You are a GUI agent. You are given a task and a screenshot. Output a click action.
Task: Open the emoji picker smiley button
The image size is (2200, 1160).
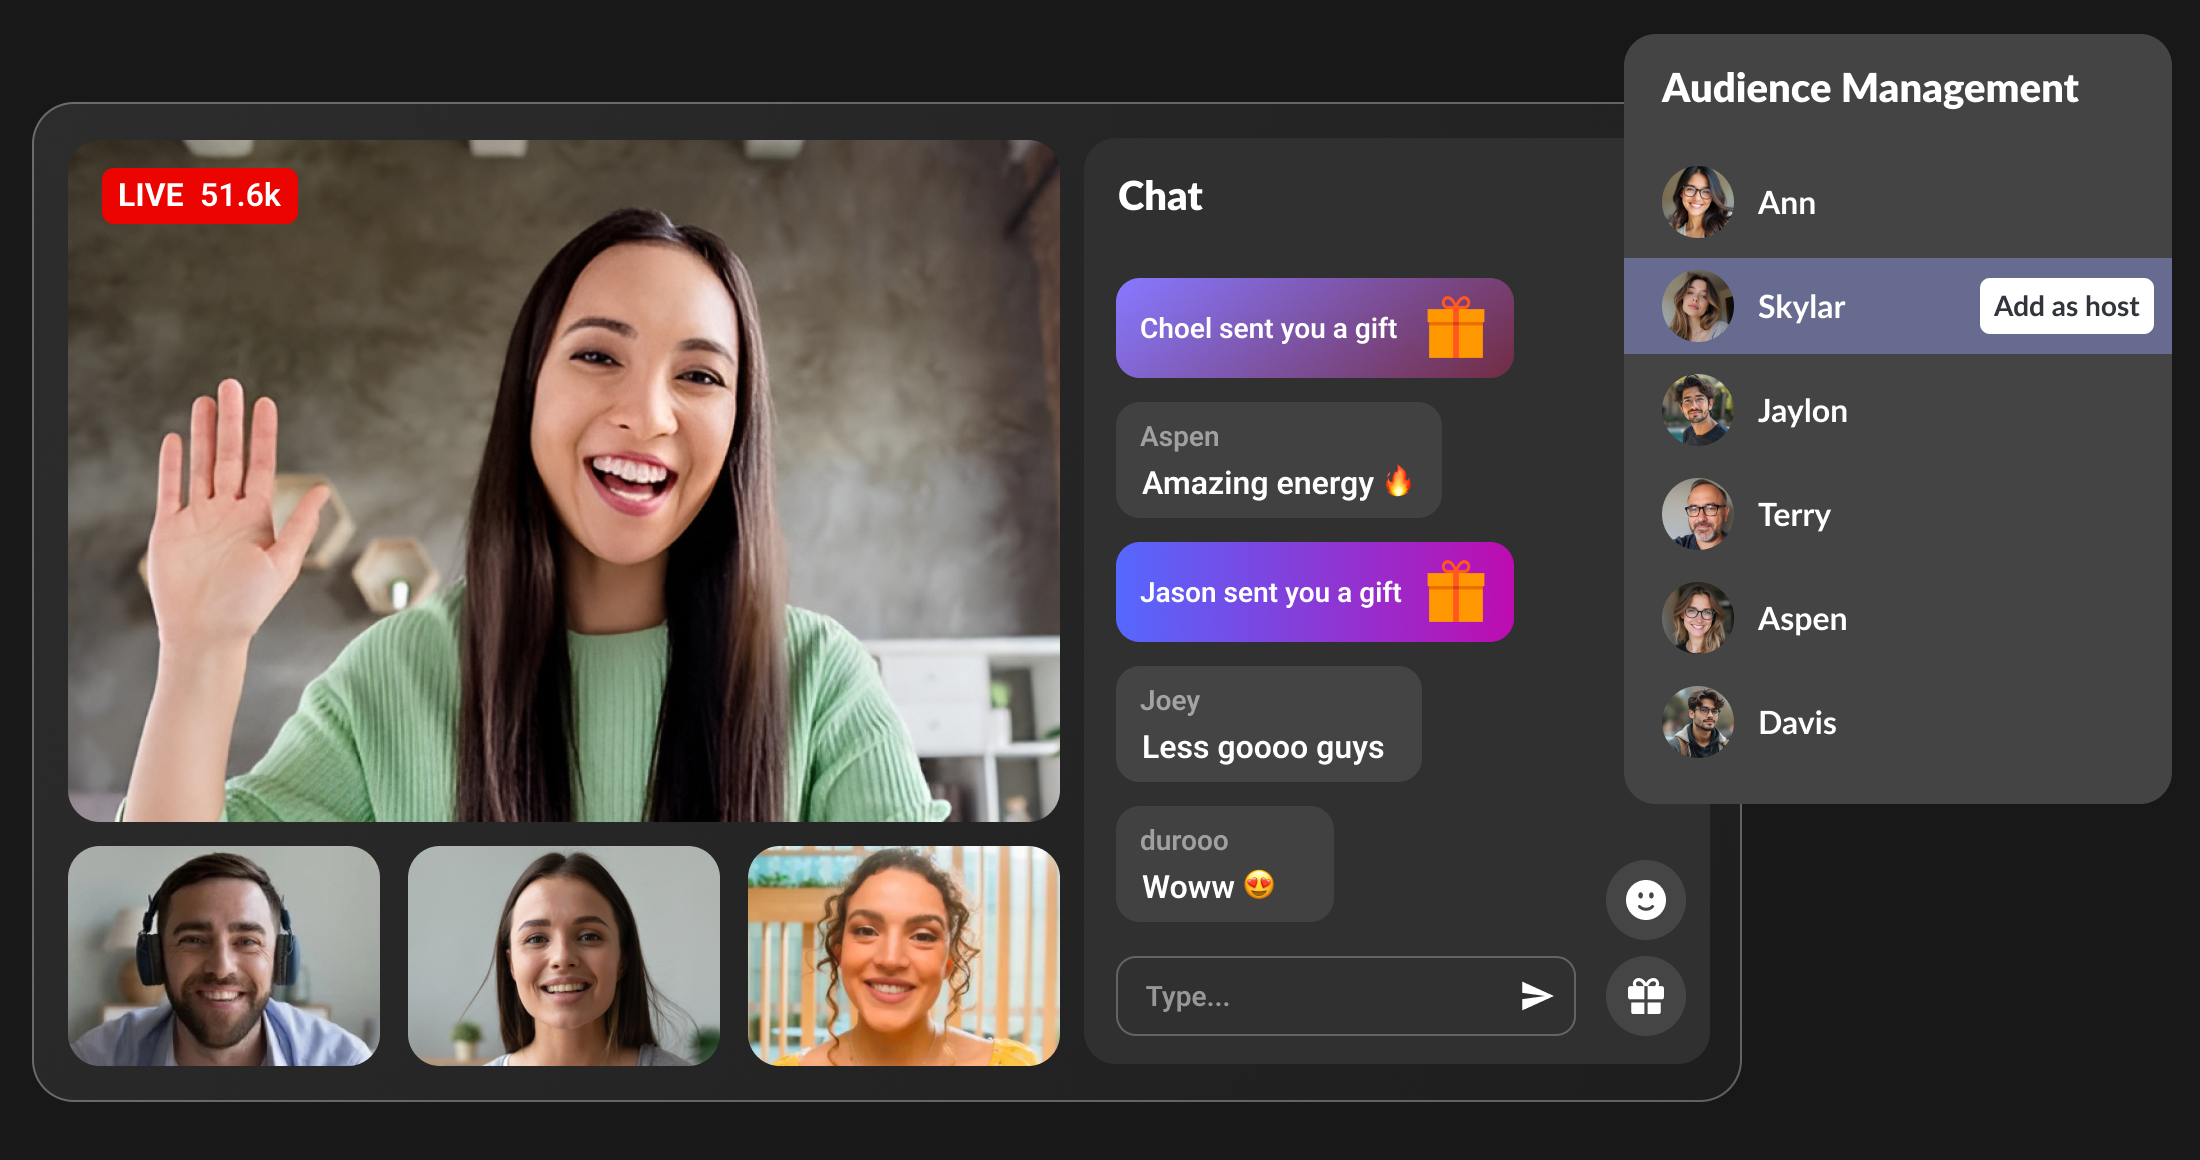(1645, 899)
